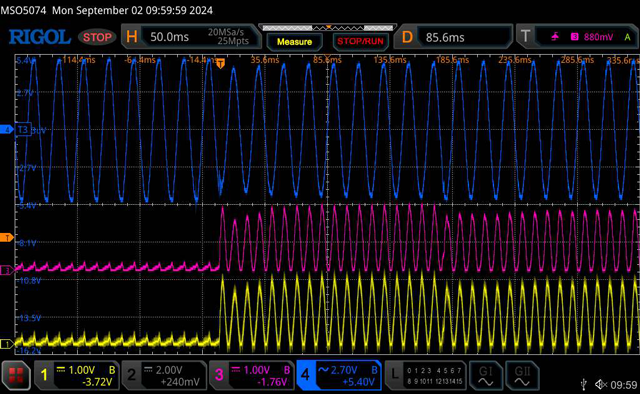
Task: Select the GI function generator icon
Action: (485, 375)
